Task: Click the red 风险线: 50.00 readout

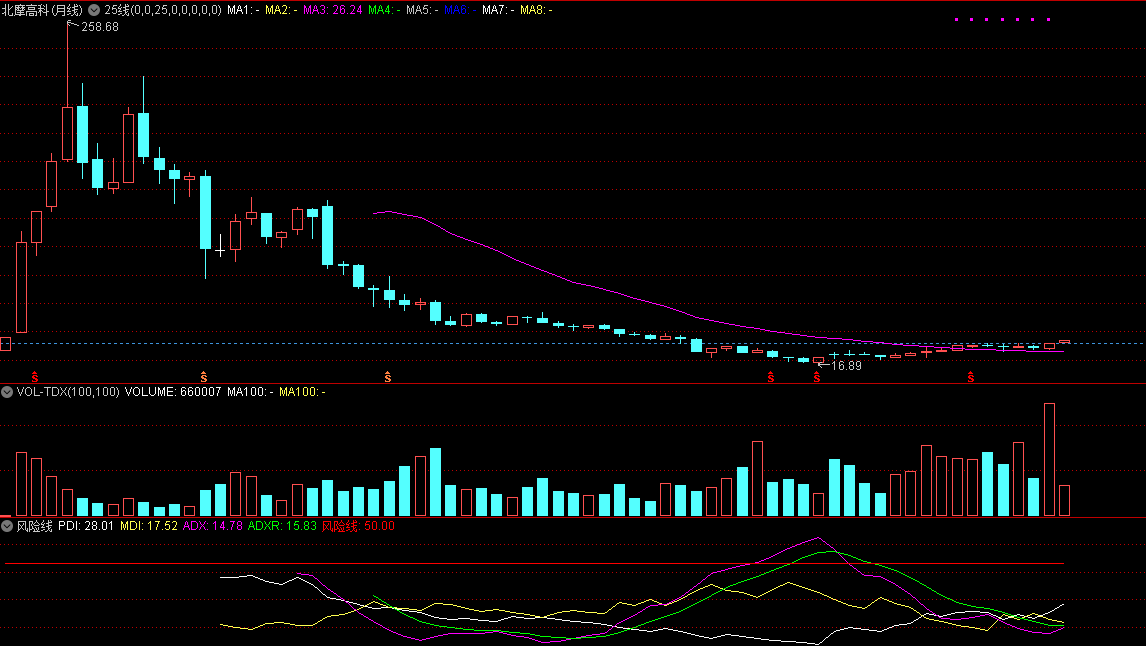Action: tap(358, 525)
